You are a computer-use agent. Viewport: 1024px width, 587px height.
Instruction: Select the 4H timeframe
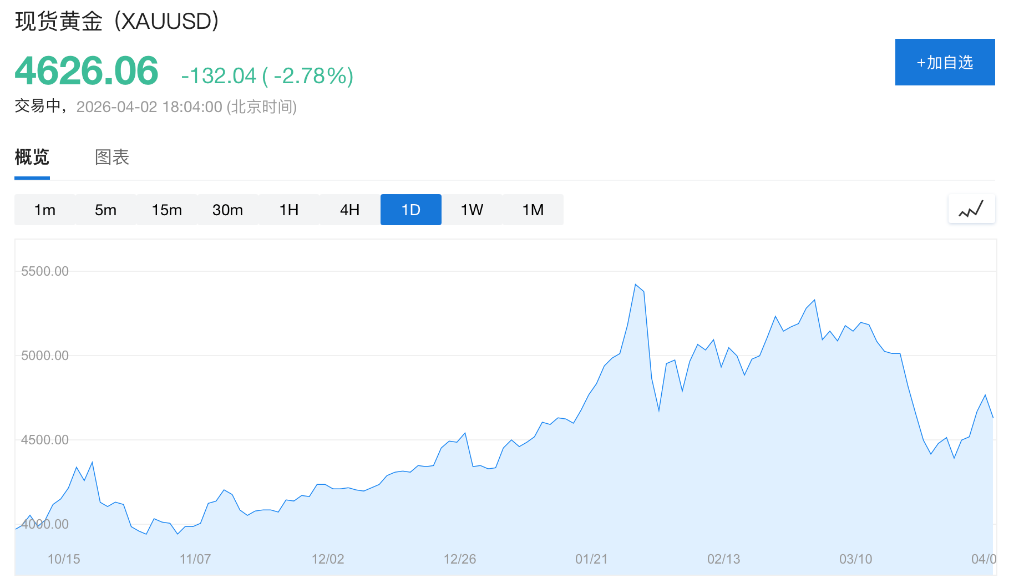click(349, 210)
